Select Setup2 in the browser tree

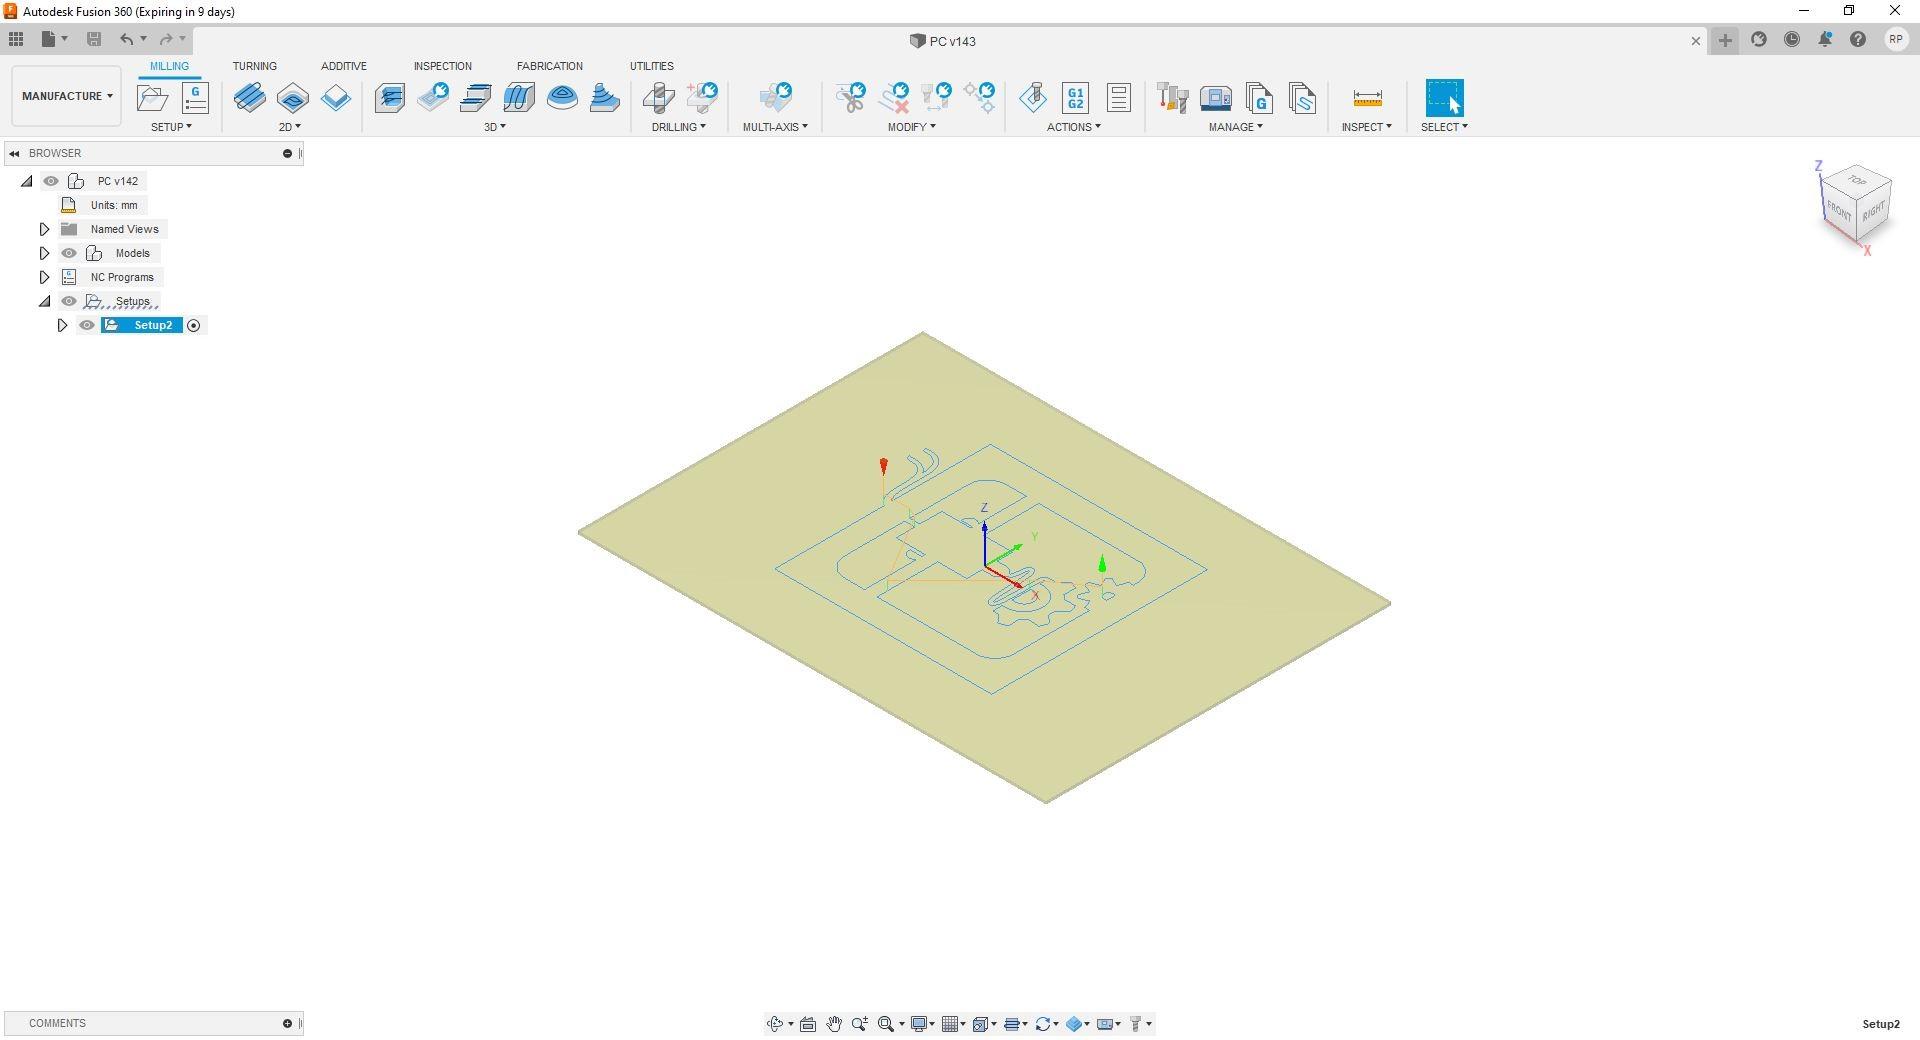pyautogui.click(x=153, y=325)
